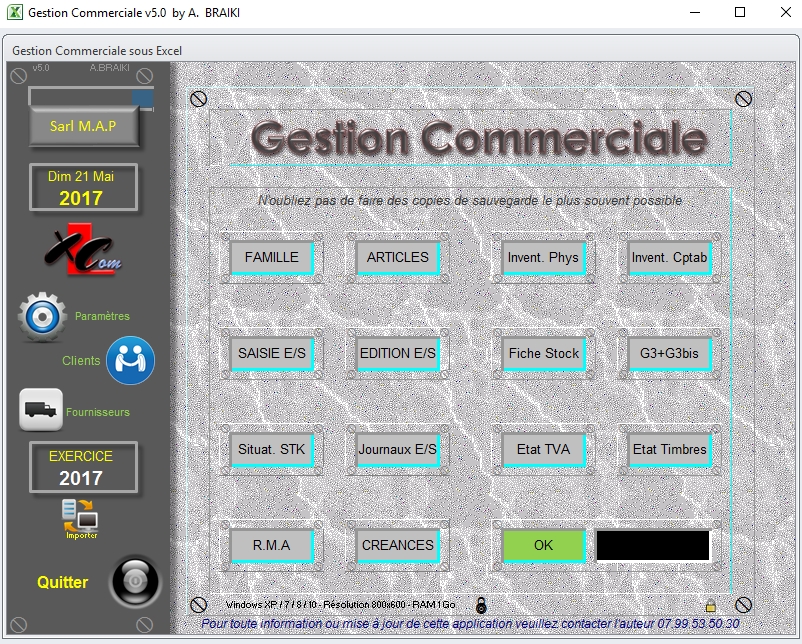The image size is (802, 644).
Task: Click the EXERCICE 2017 display
Action: coord(83,464)
